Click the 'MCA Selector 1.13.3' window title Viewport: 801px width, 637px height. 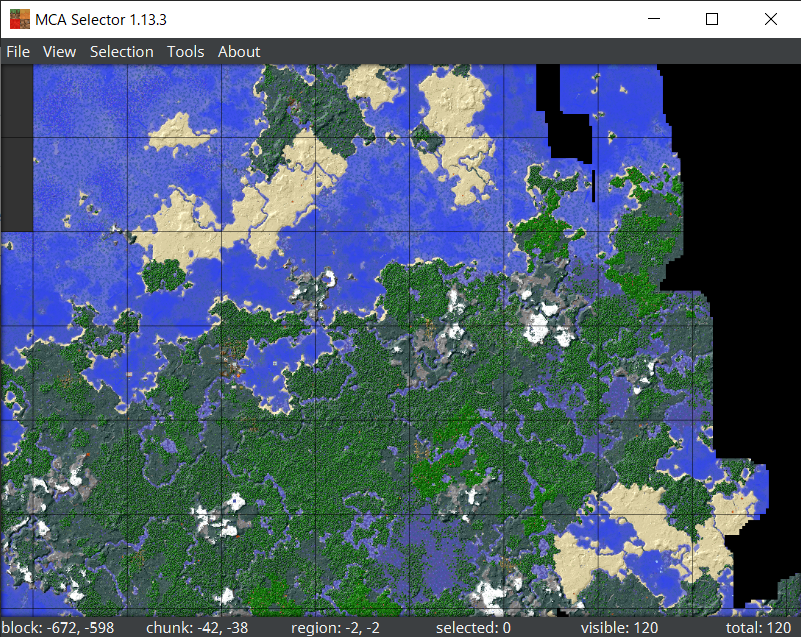[x=101, y=20]
